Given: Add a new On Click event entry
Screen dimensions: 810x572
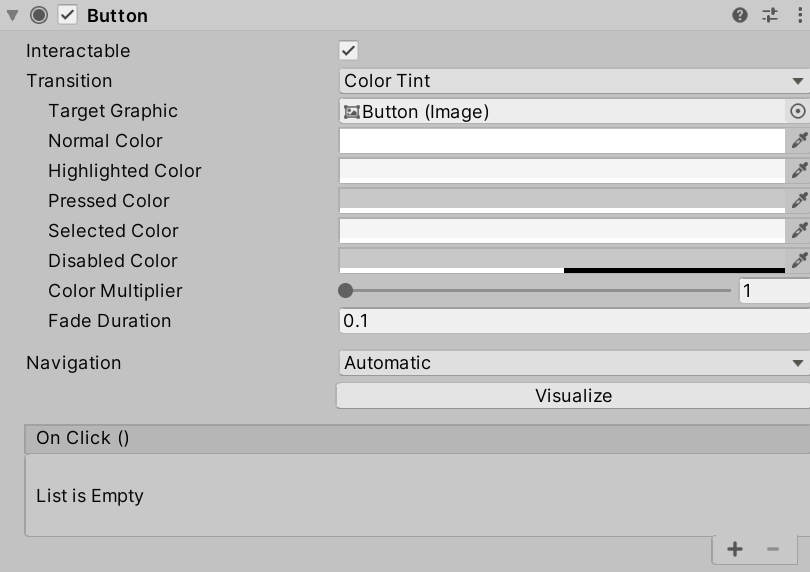Looking at the screenshot, I should 735,549.
